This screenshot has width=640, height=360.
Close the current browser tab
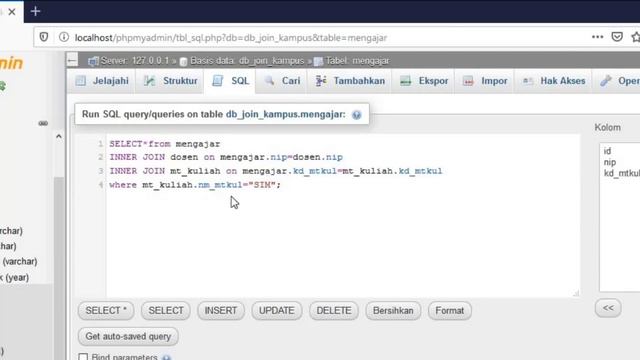tap(12, 11)
